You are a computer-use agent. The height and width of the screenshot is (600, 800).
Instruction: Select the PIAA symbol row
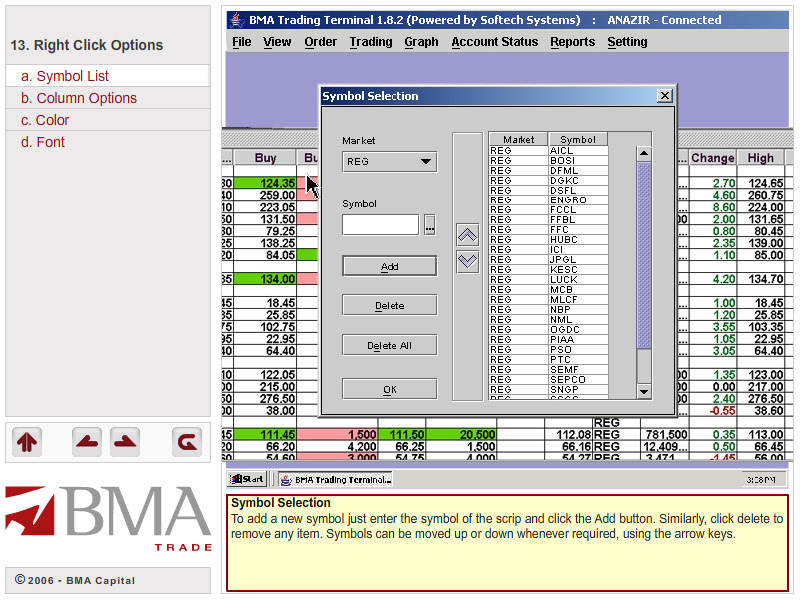click(548, 339)
